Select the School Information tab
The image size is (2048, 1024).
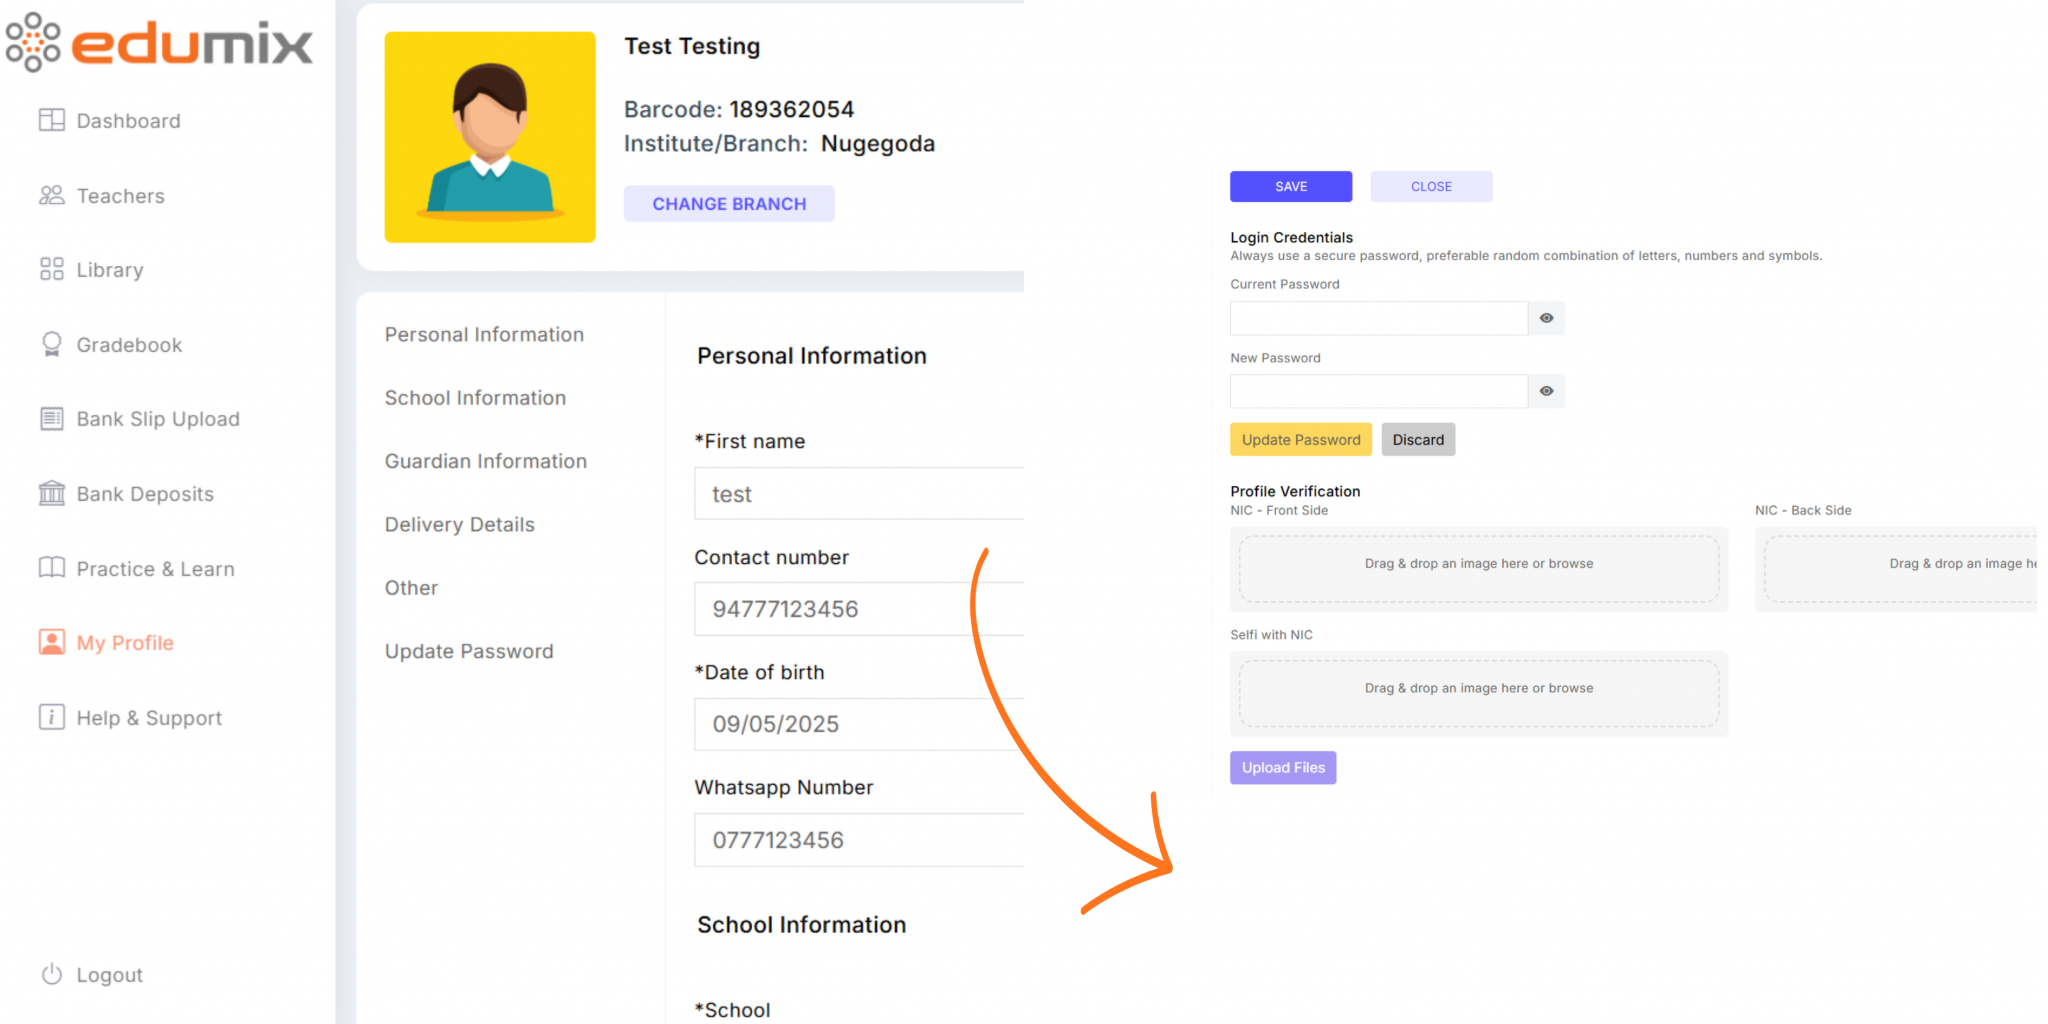(x=475, y=397)
